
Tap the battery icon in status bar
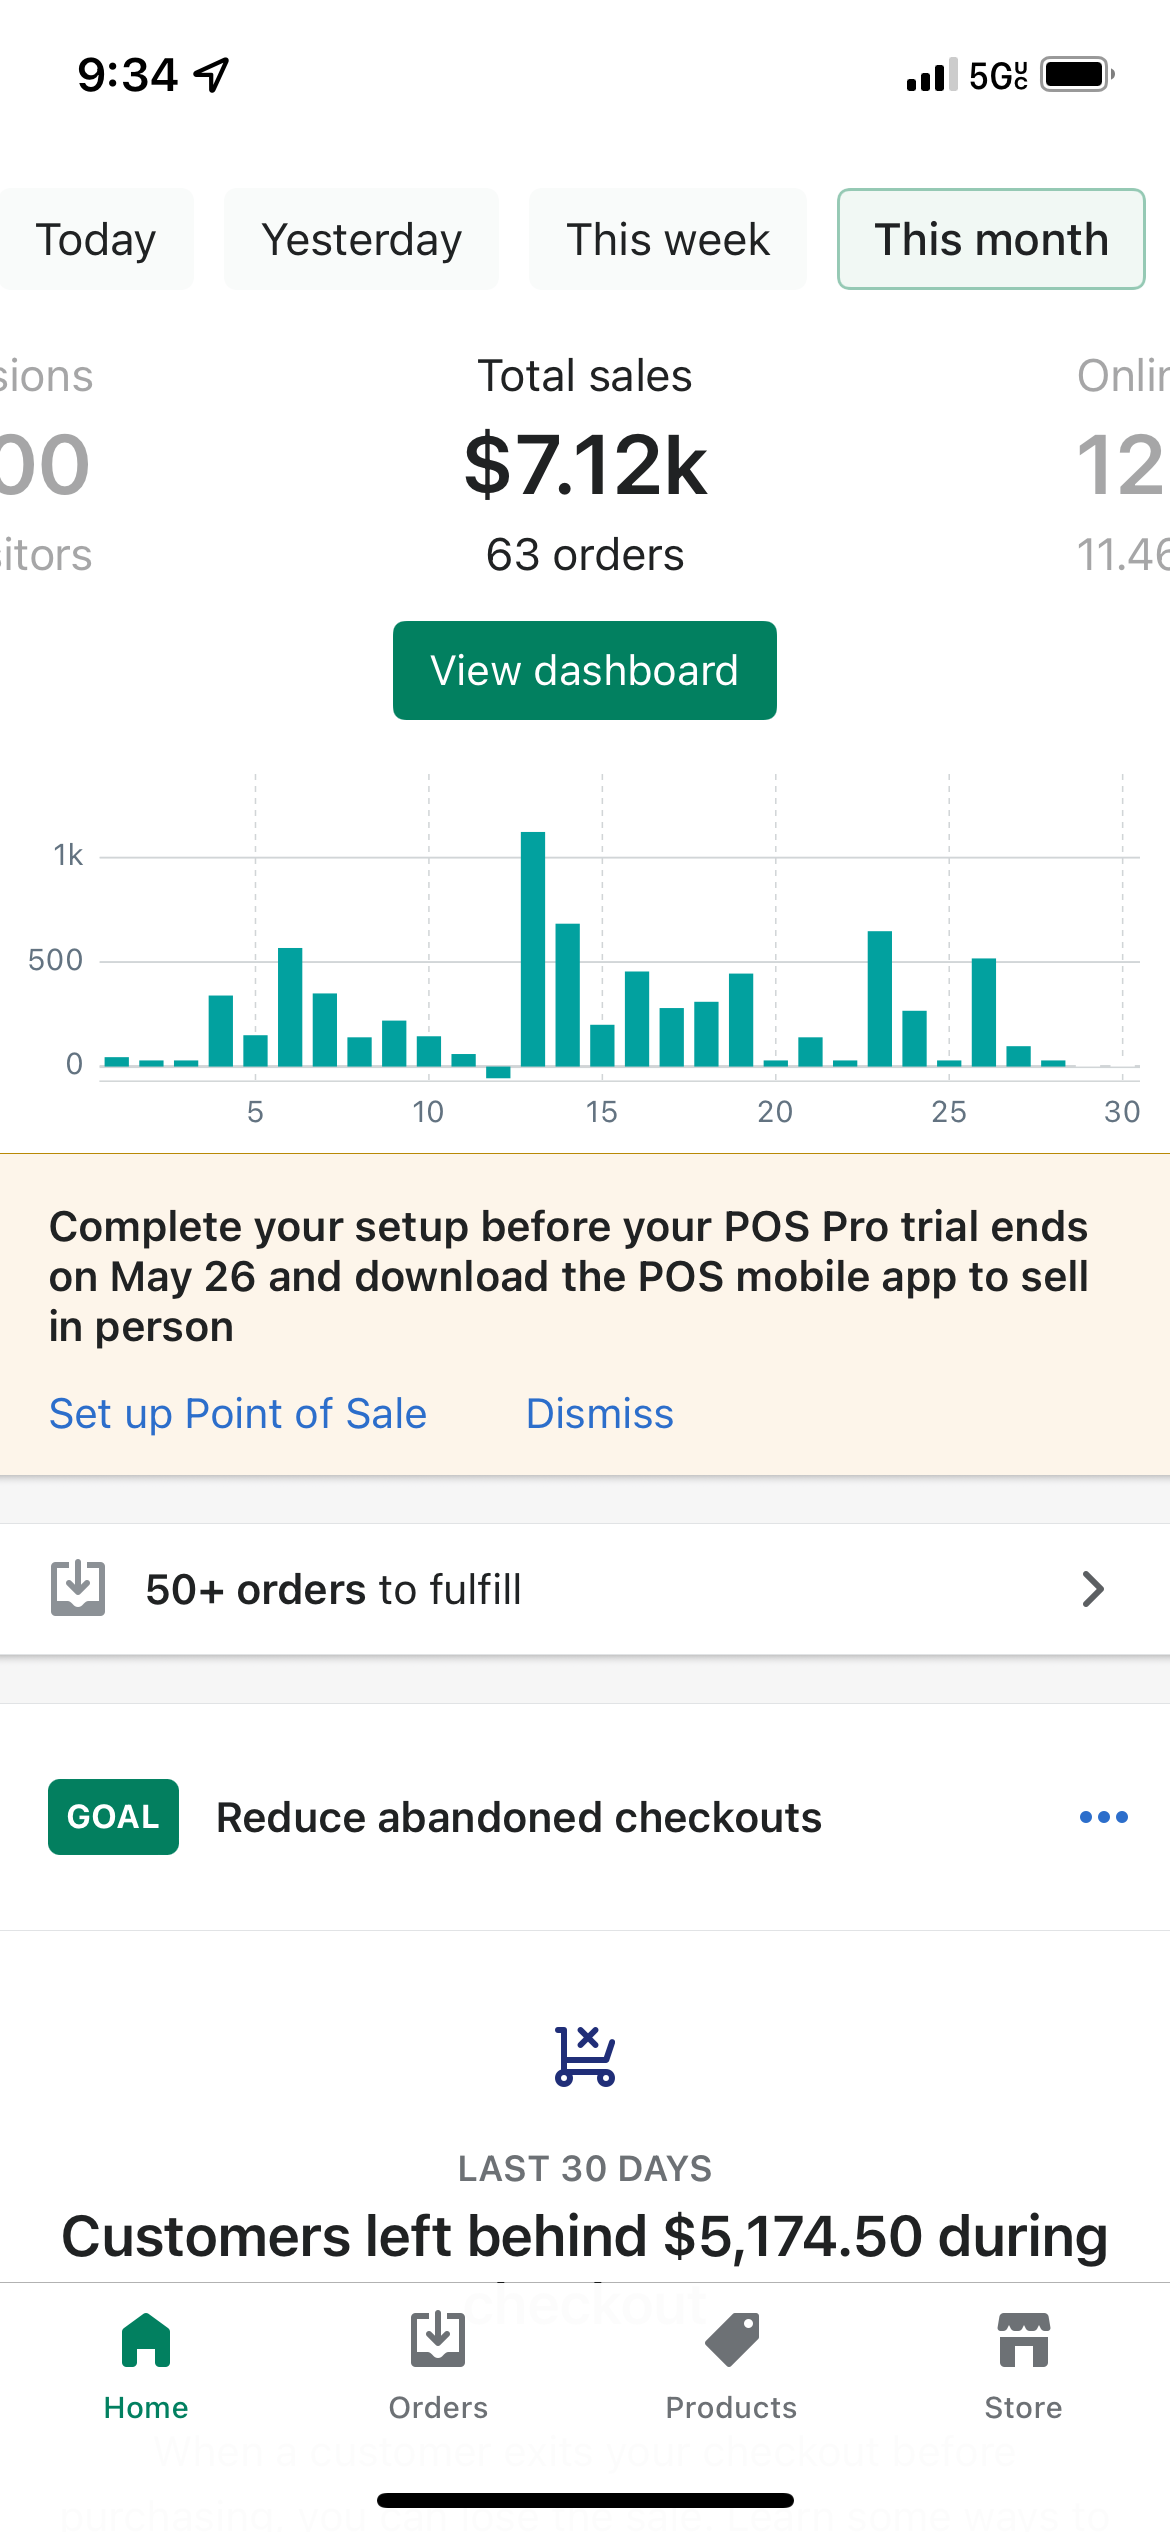(1078, 75)
